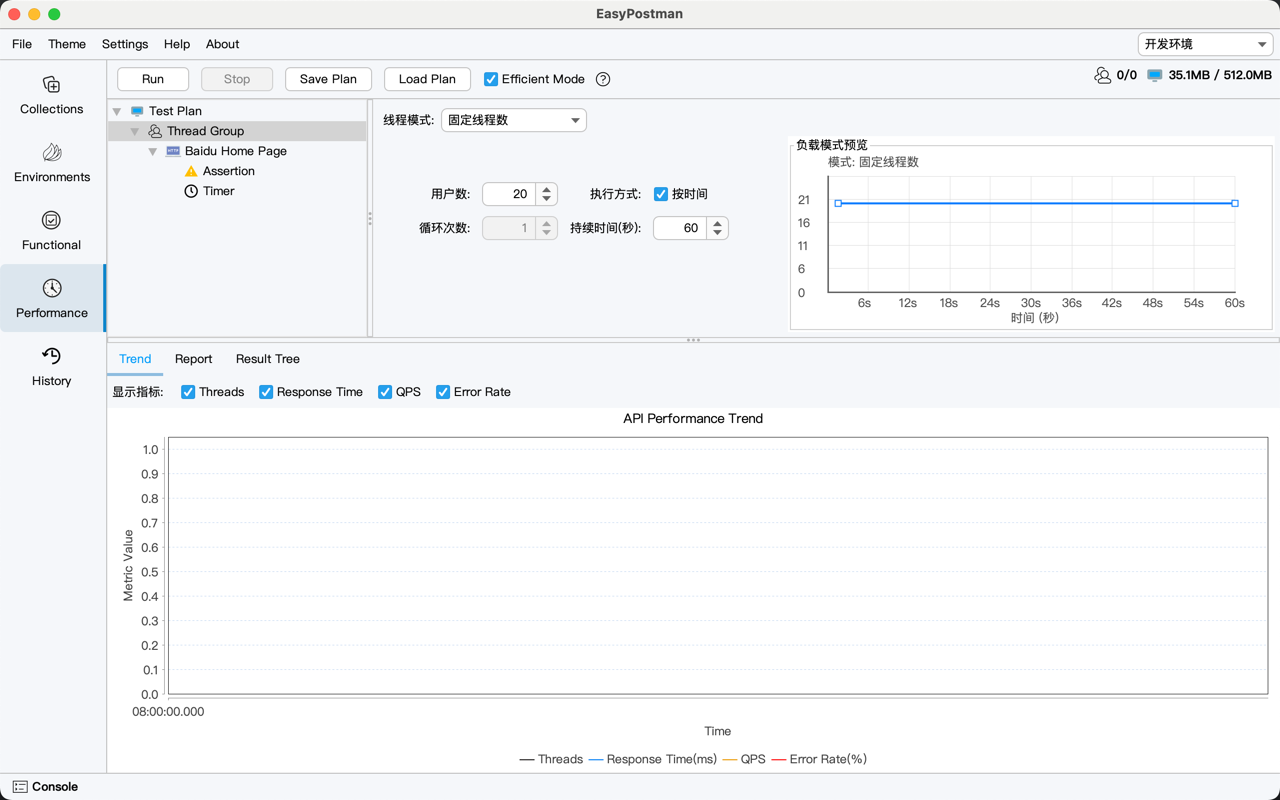Open the Environments sidebar icon
The image size is (1280, 800).
52,153
